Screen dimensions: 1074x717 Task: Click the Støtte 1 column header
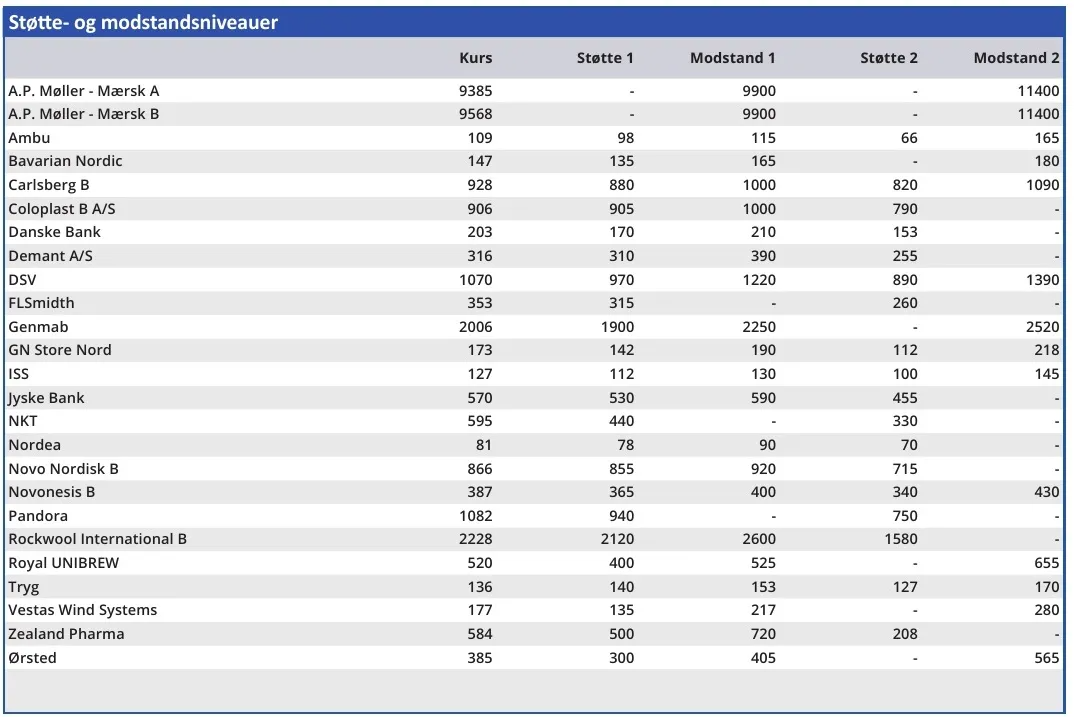click(605, 58)
